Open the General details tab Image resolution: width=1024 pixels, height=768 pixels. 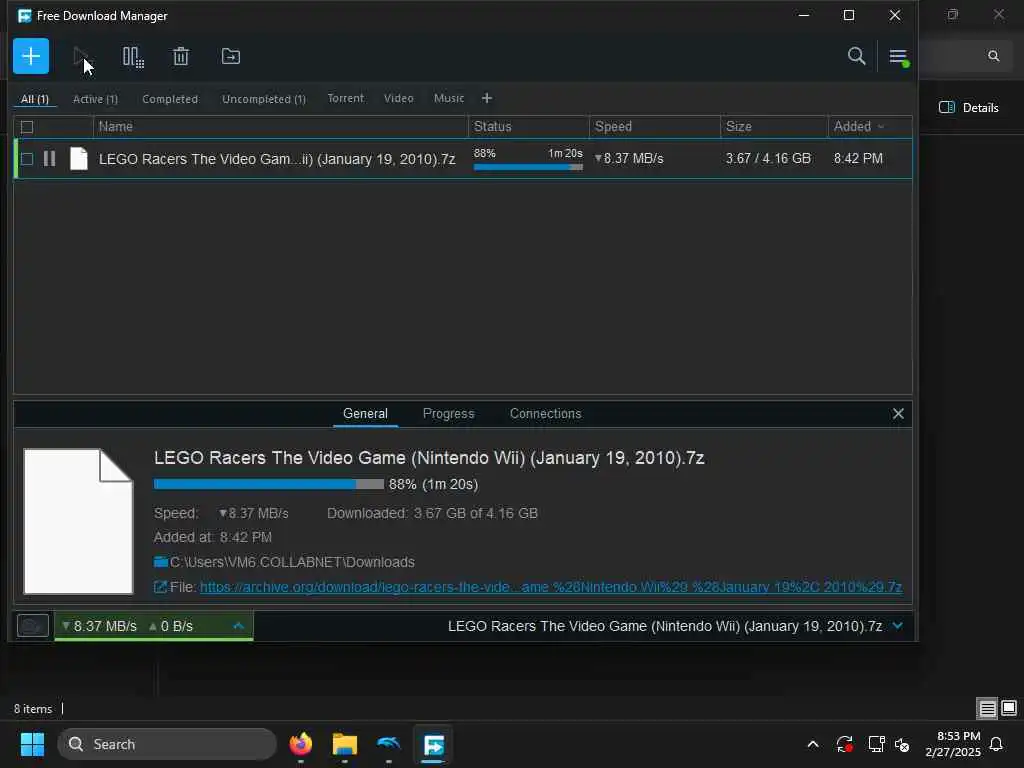(x=365, y=414)
